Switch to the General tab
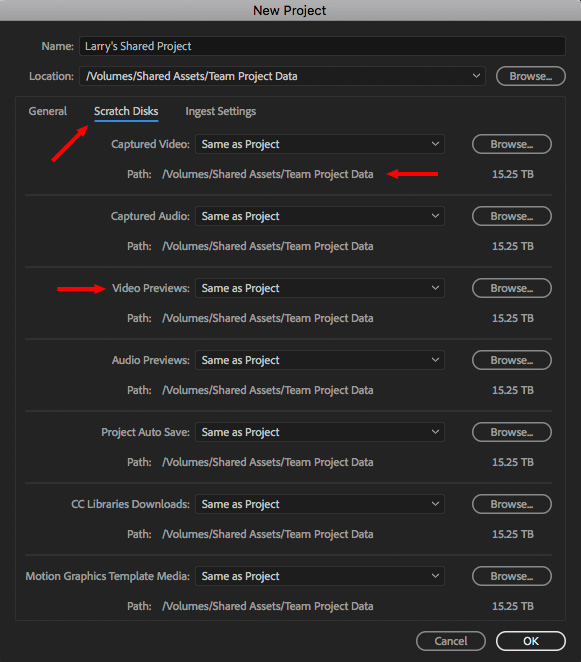 [x=48, y=111]
